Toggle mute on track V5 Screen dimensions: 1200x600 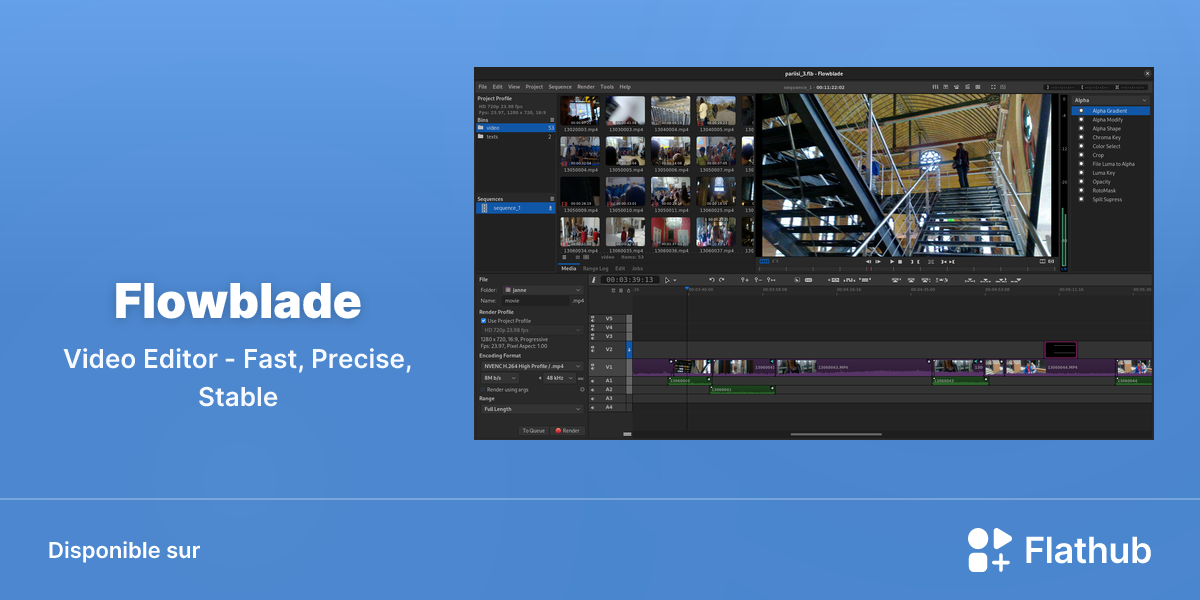pos(592,319)
